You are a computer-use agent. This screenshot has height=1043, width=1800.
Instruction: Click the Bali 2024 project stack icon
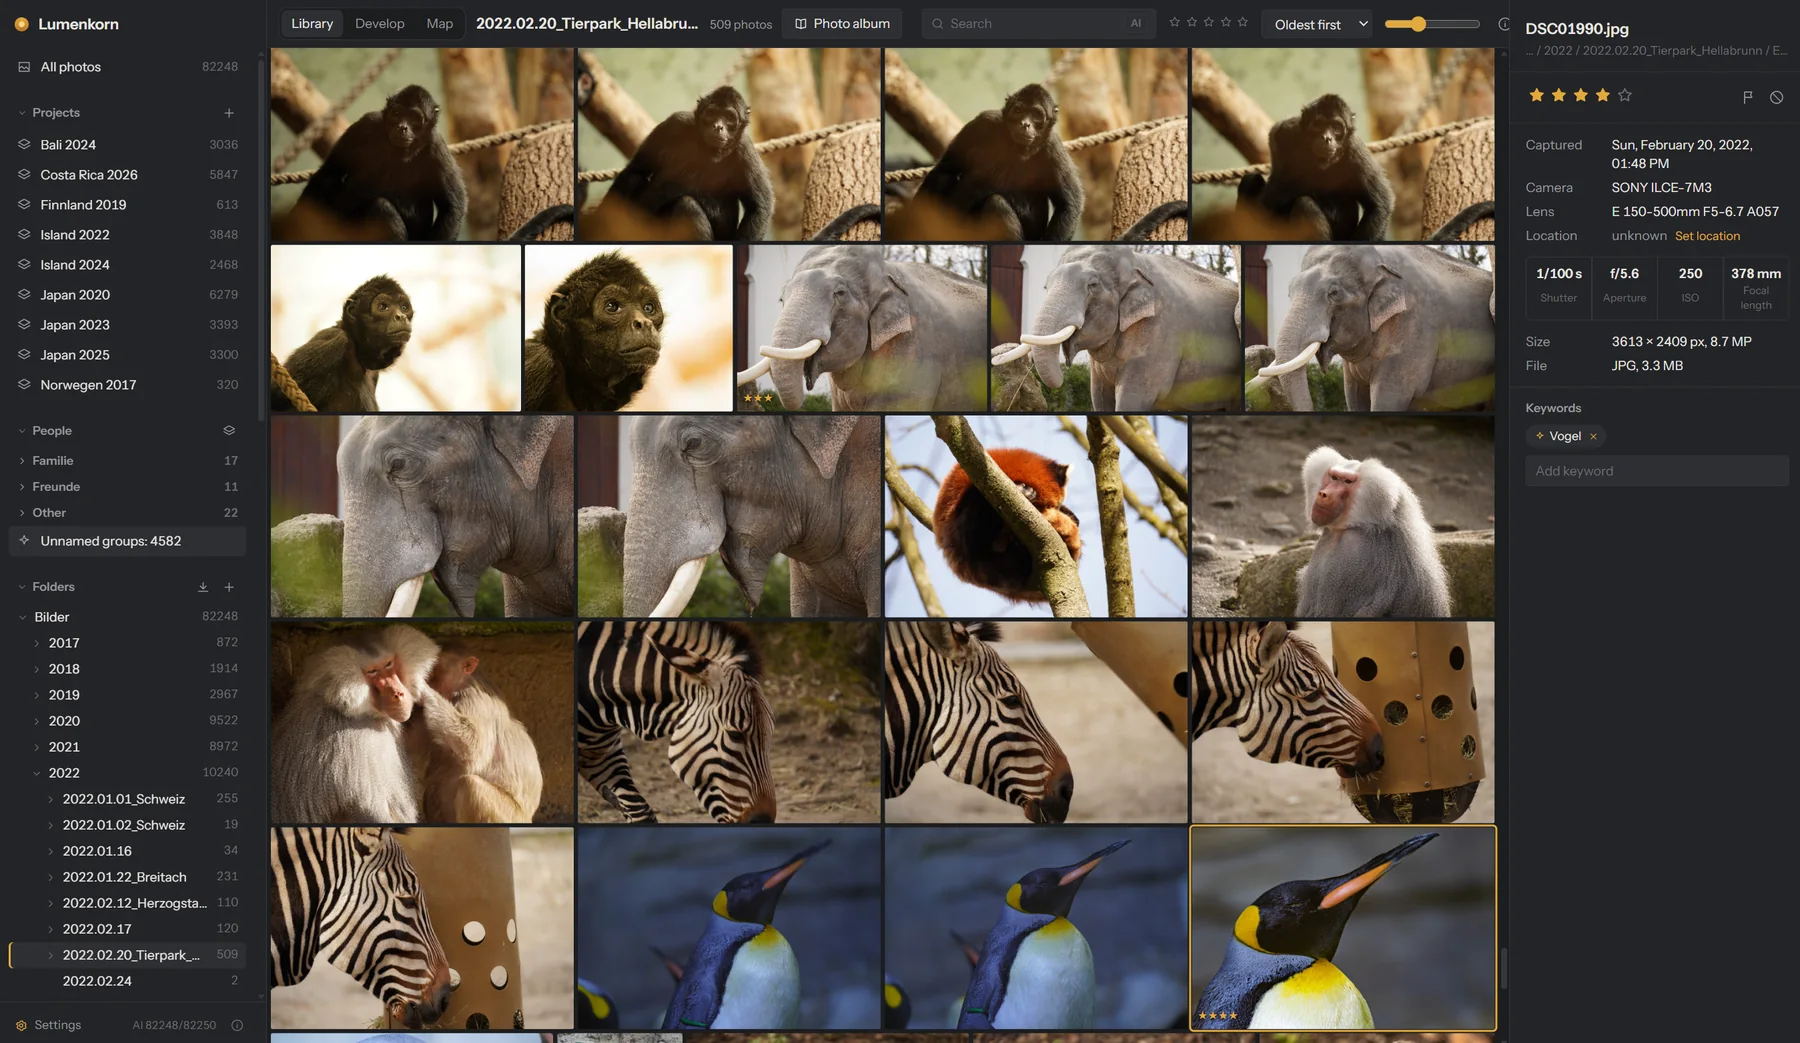24,144
